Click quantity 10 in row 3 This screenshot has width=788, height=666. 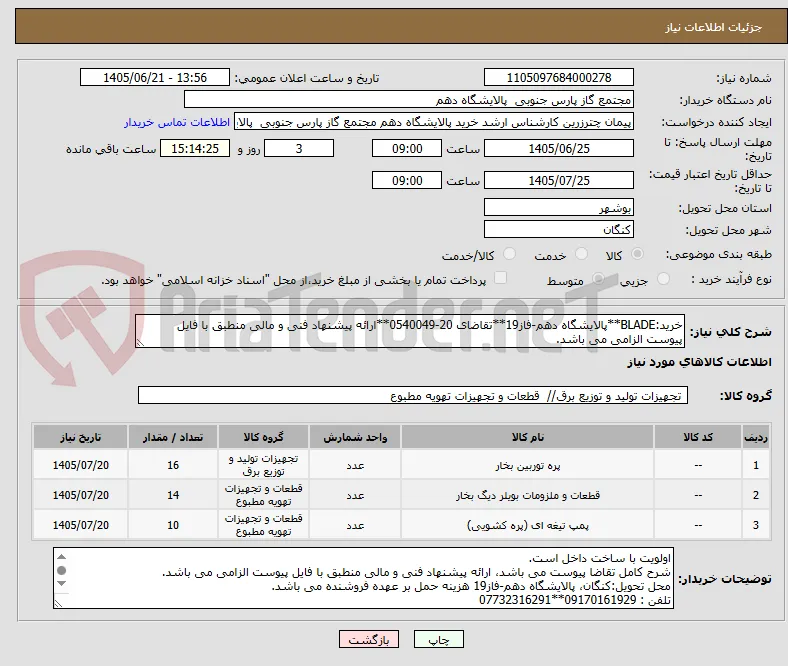click(x=173, y=525)
